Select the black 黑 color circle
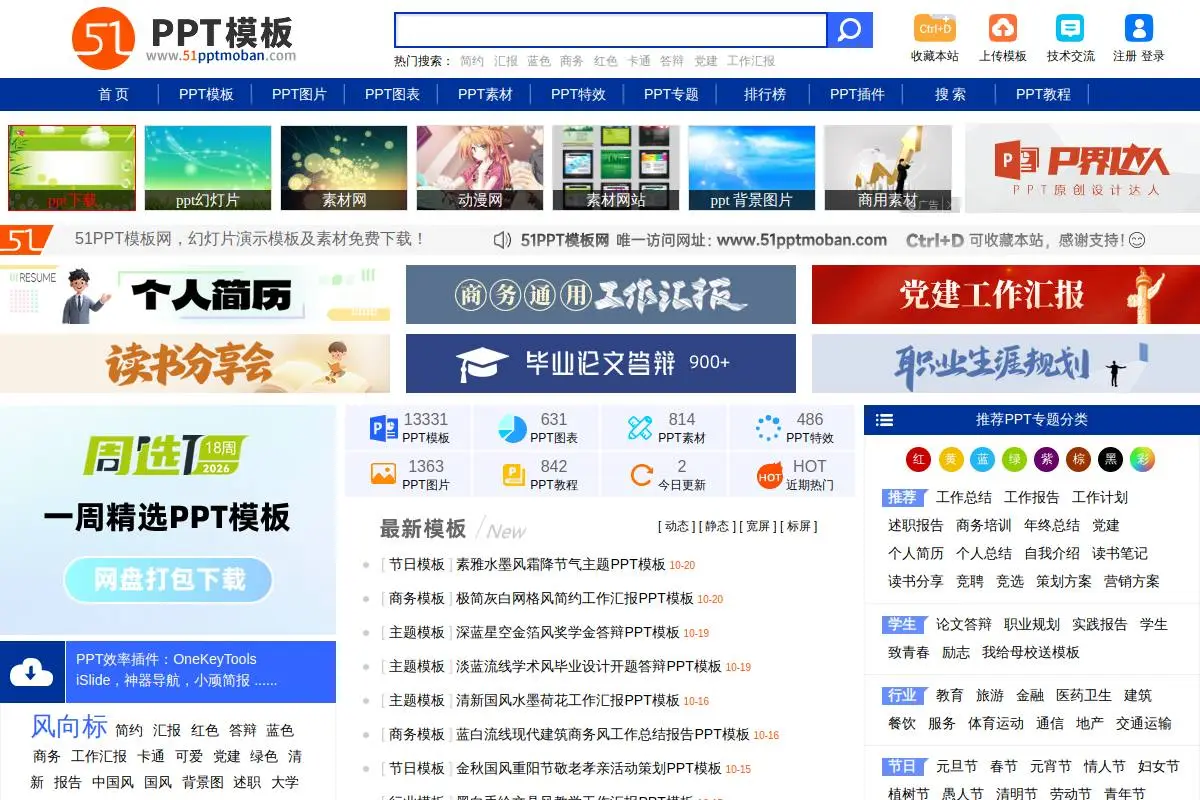1200x800 pixels. pyautogui.click(x=1110, y=460)
